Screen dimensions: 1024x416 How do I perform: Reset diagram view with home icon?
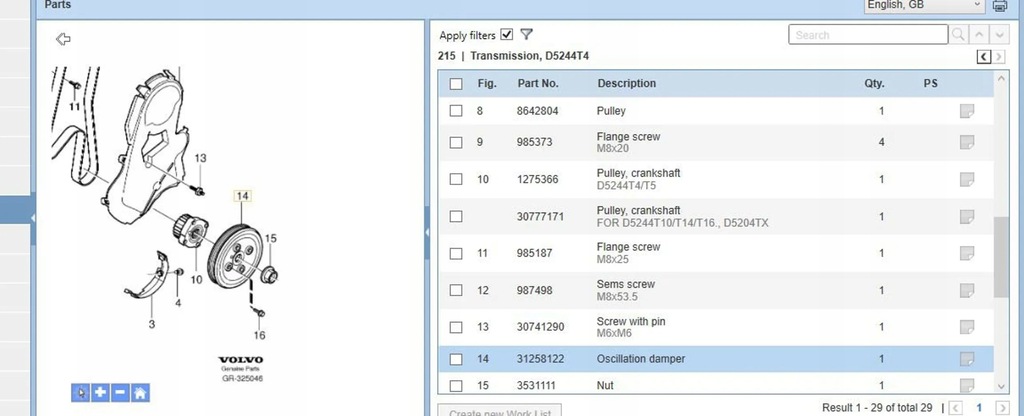click(140, 392)
